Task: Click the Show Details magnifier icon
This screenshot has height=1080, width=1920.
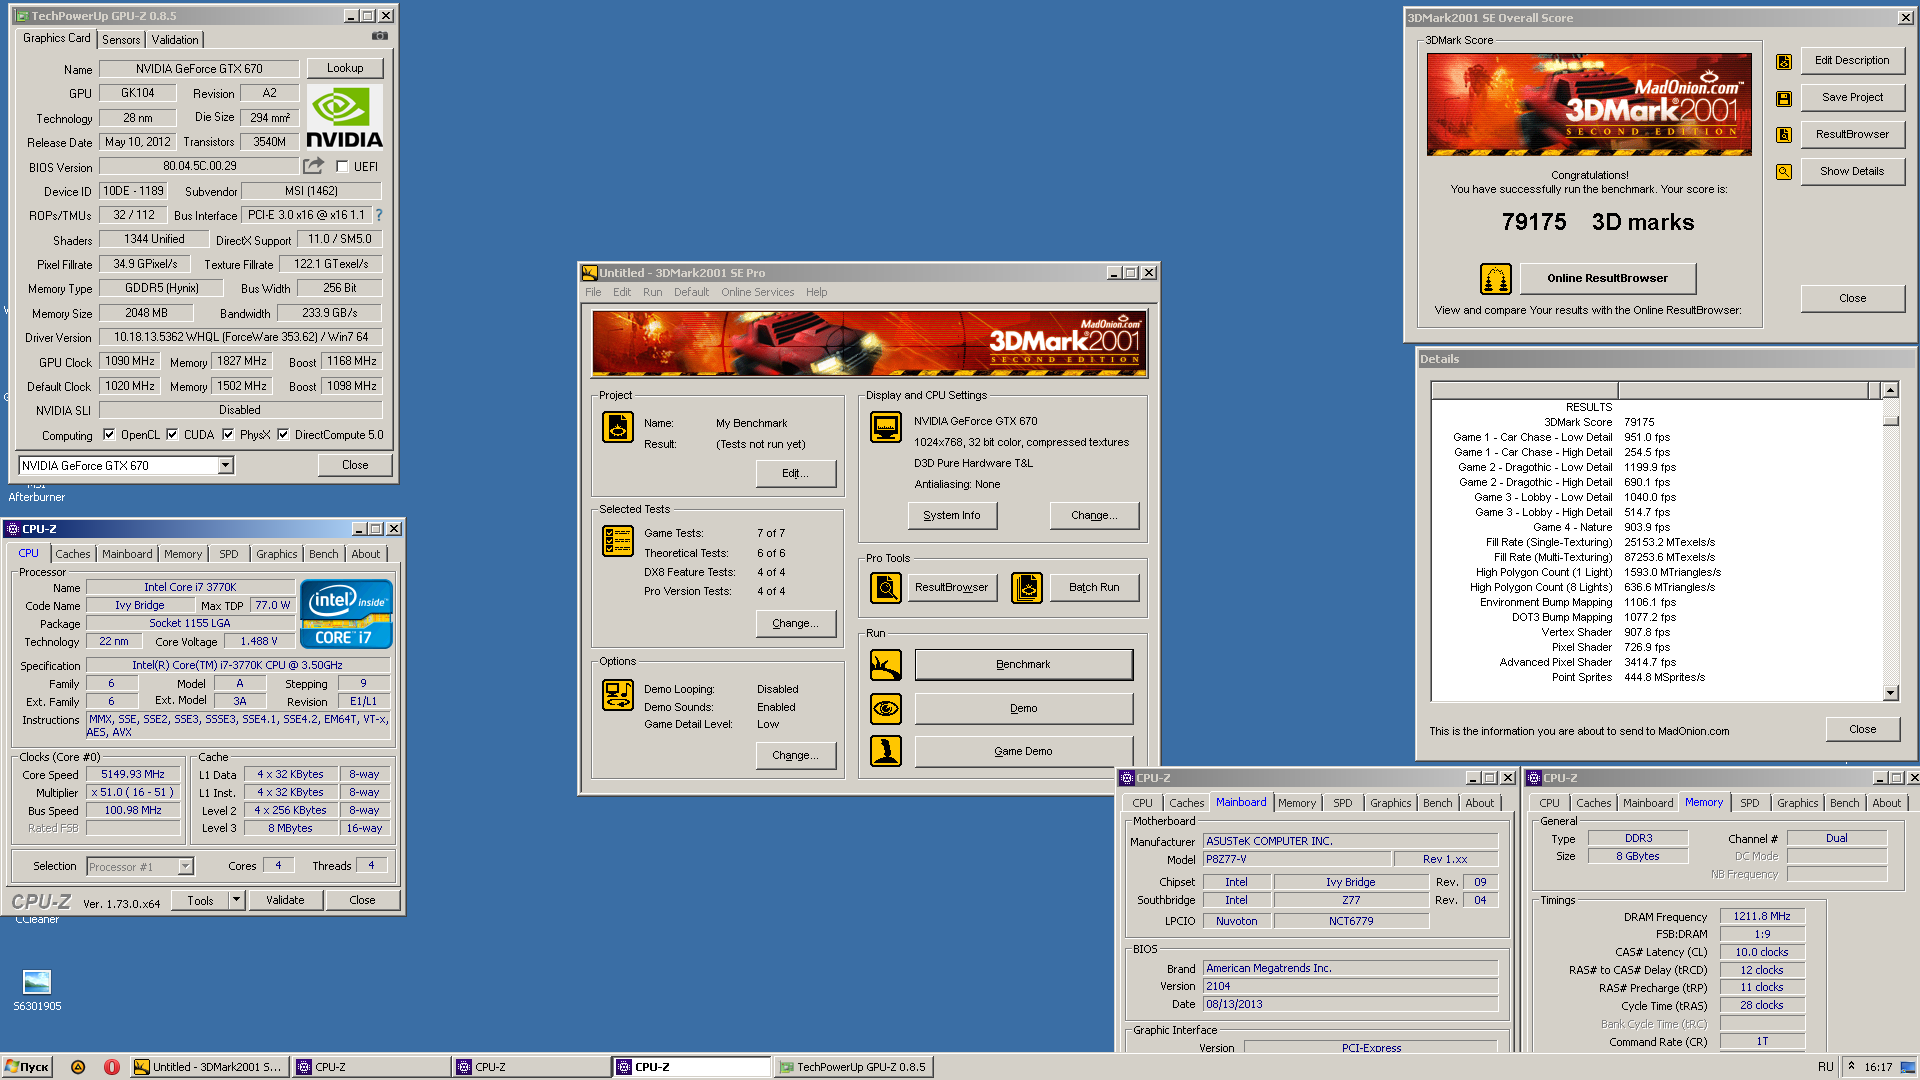Action: pyautogui.click(x=1783, y=172)
